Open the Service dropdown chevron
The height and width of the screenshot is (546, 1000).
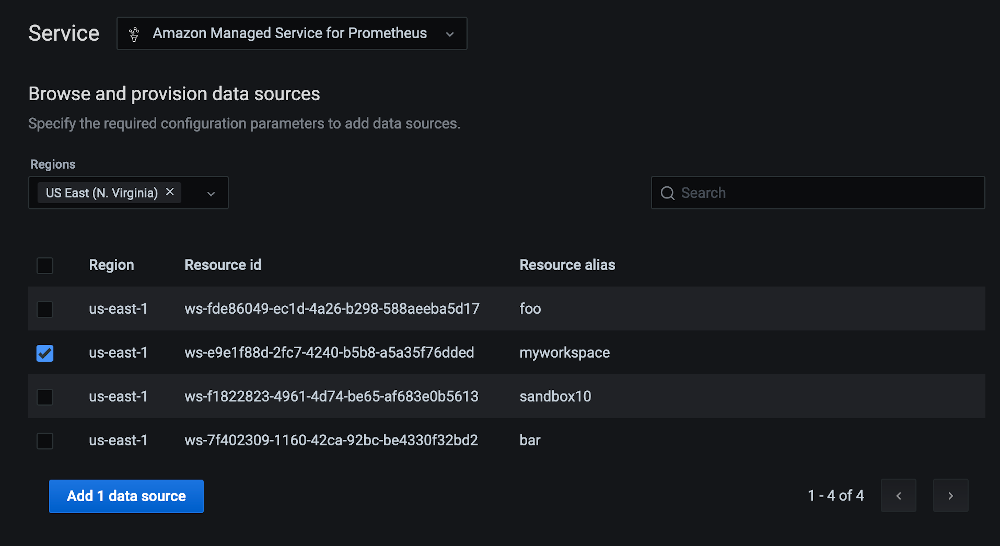(450, 34)
